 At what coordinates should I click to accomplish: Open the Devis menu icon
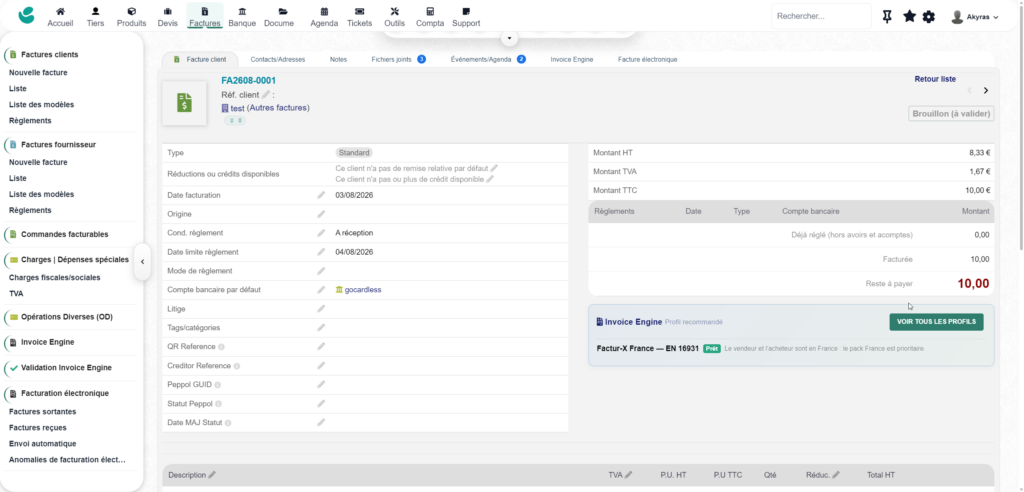167,11
